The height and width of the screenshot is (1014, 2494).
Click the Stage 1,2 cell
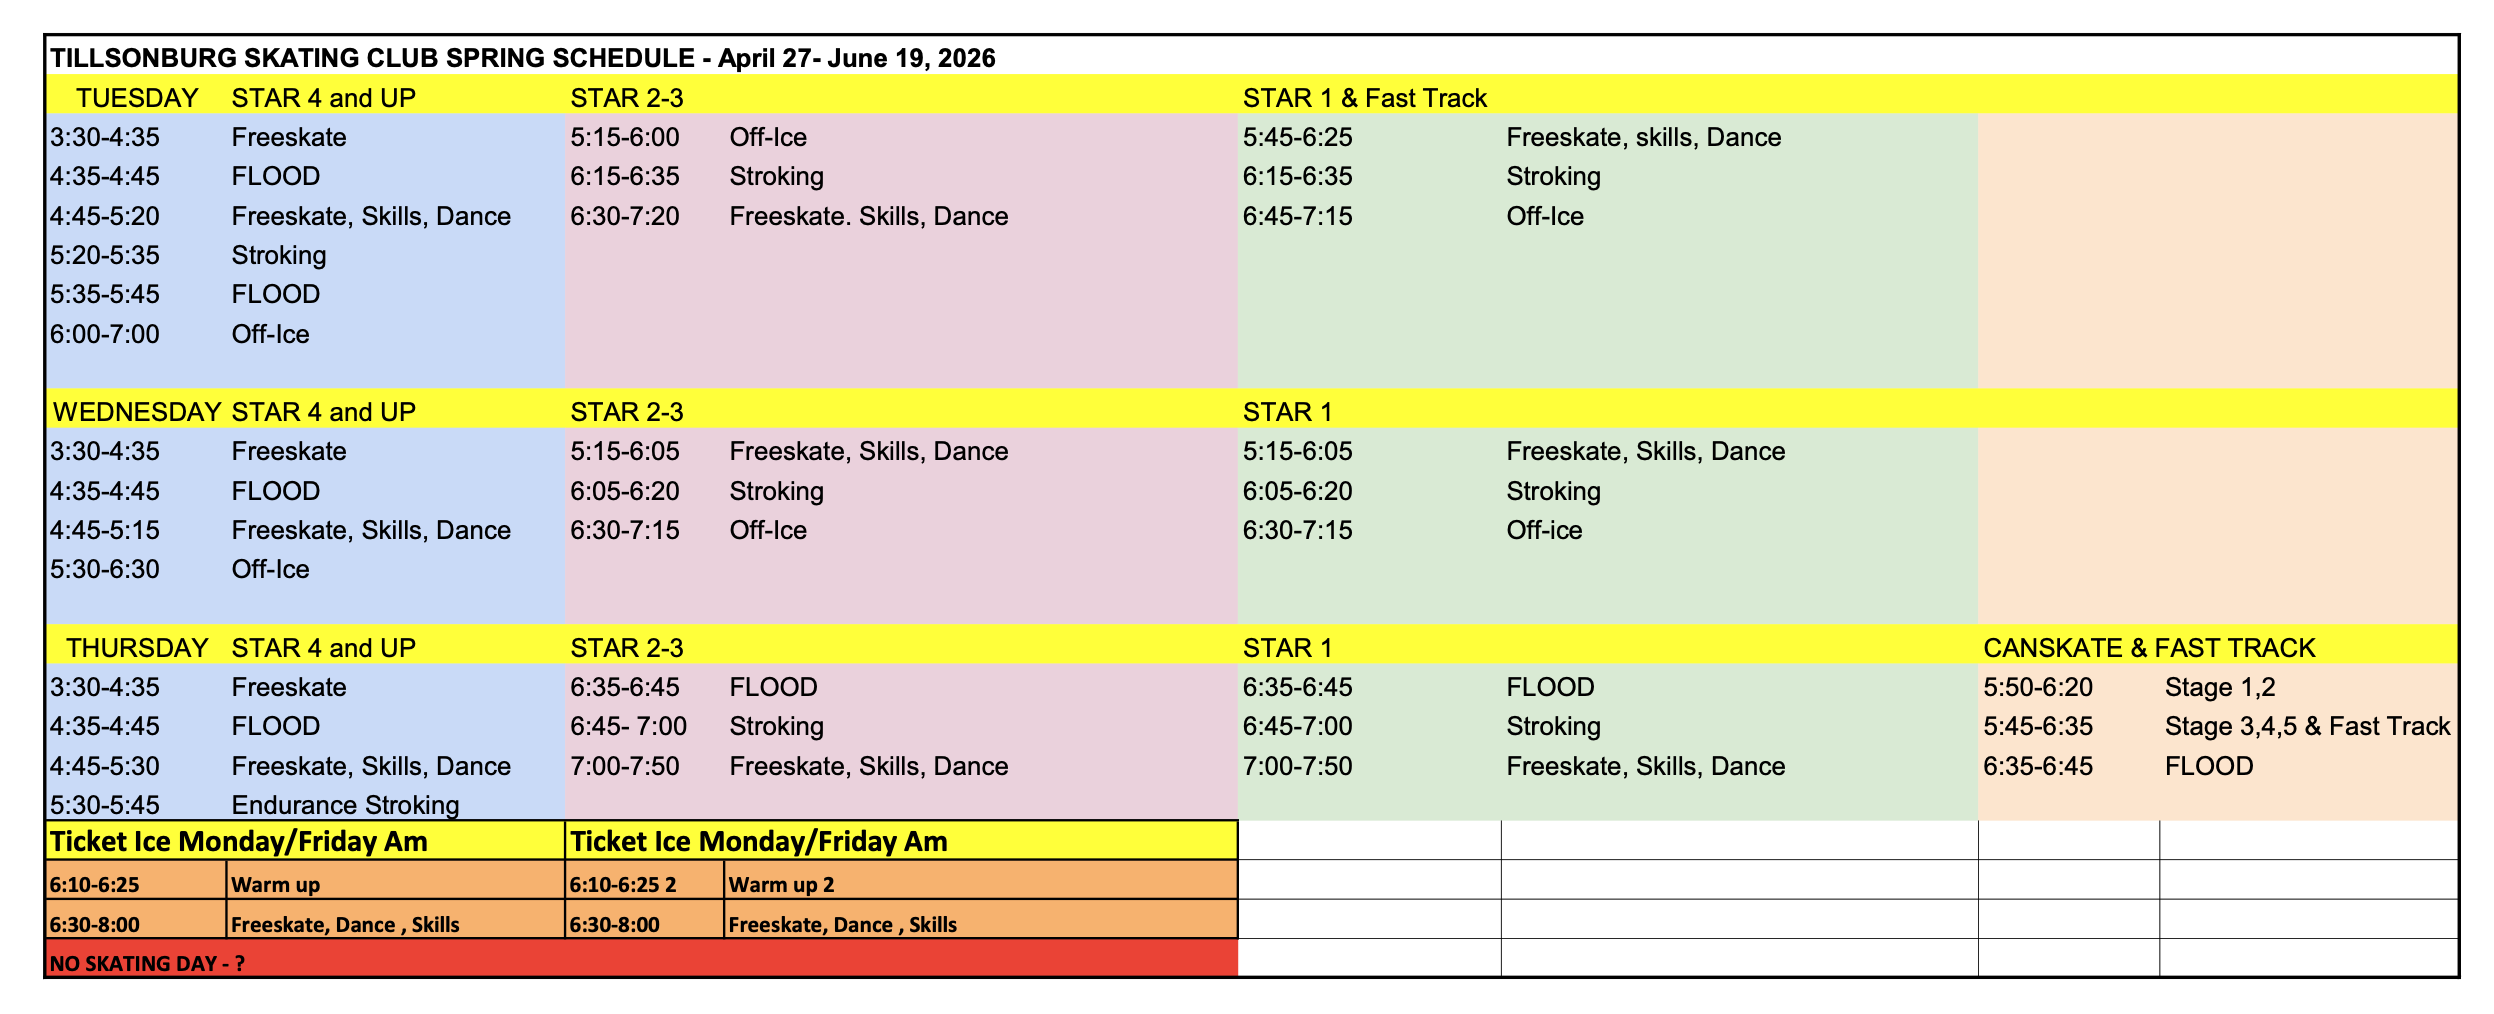click(2220, 687)
